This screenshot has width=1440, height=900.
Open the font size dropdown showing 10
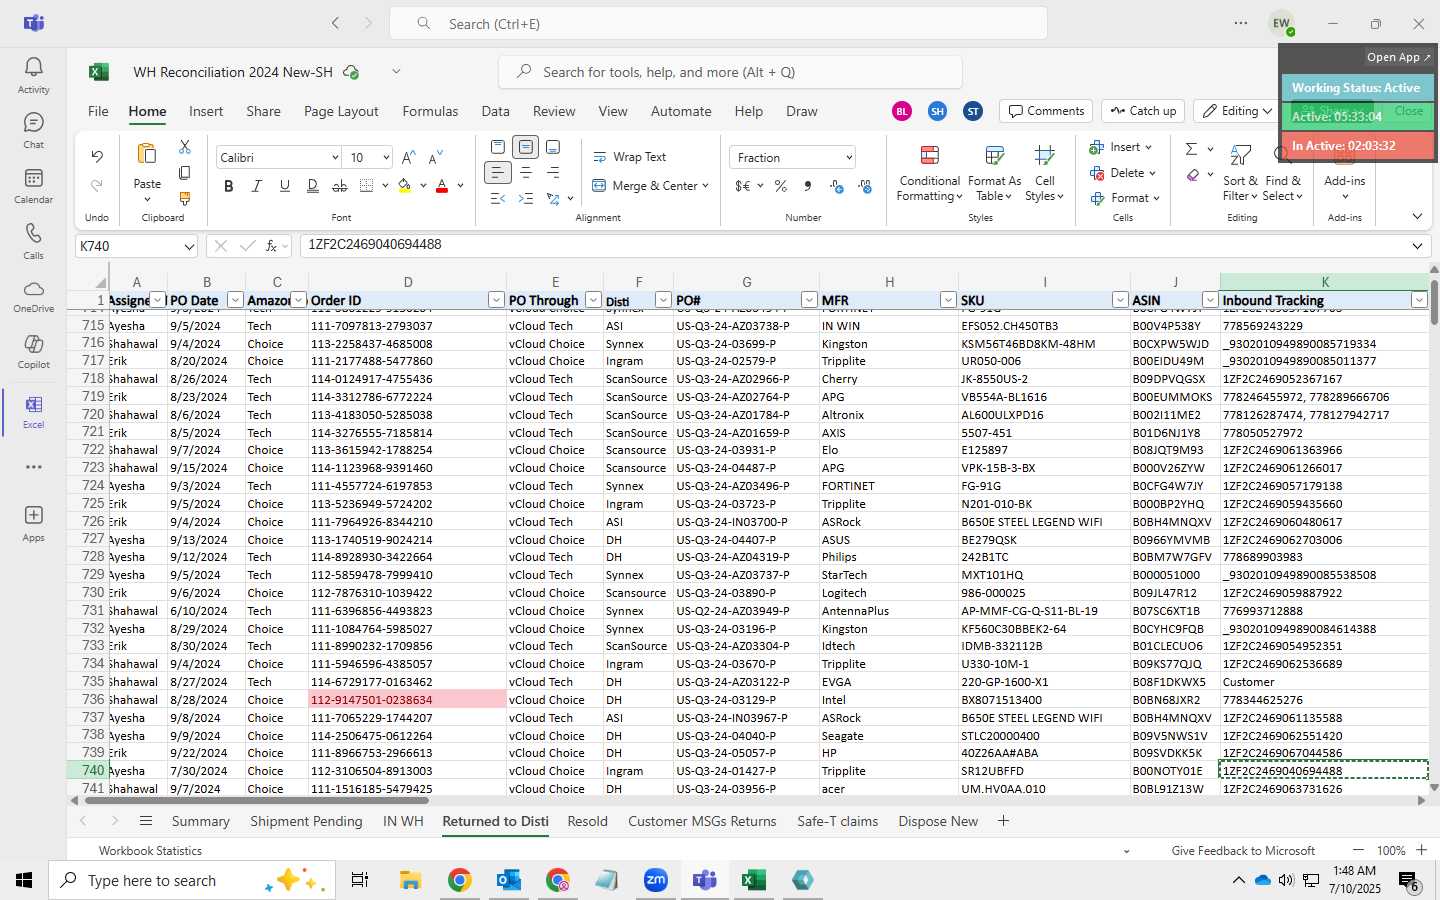click(x=385, y=158)
